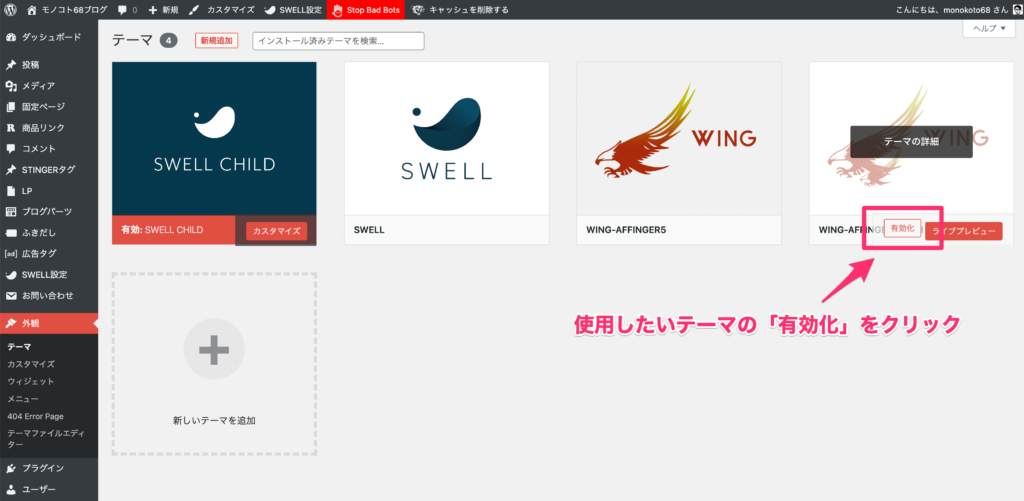
Task: Click the WordPress logo icon in admin bar
Action: 10,9
